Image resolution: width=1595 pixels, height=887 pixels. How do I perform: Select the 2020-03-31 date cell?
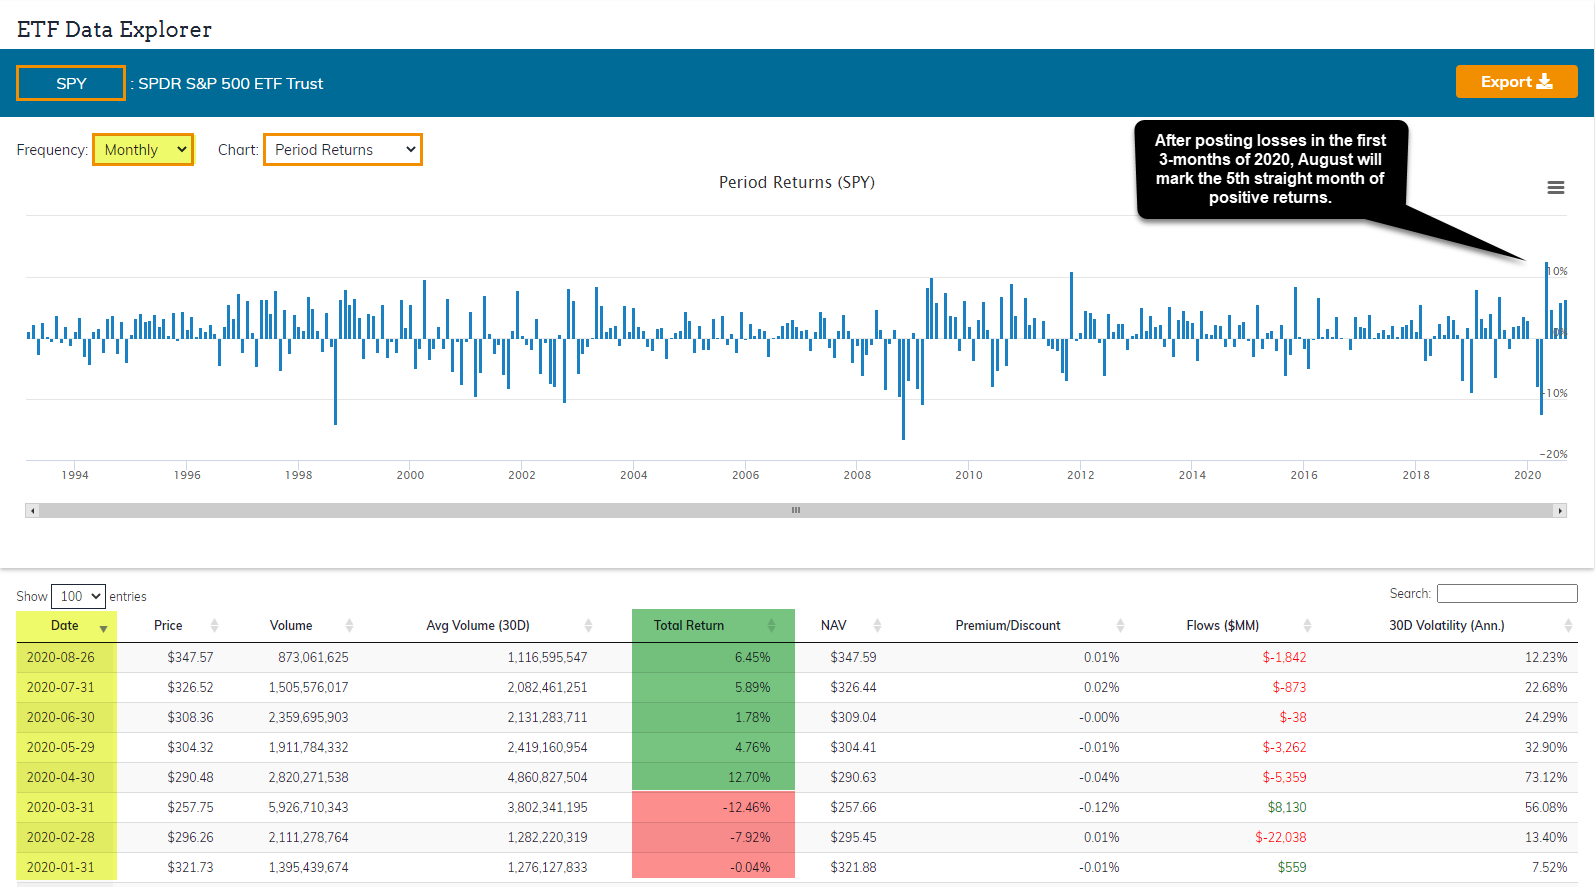61,807
